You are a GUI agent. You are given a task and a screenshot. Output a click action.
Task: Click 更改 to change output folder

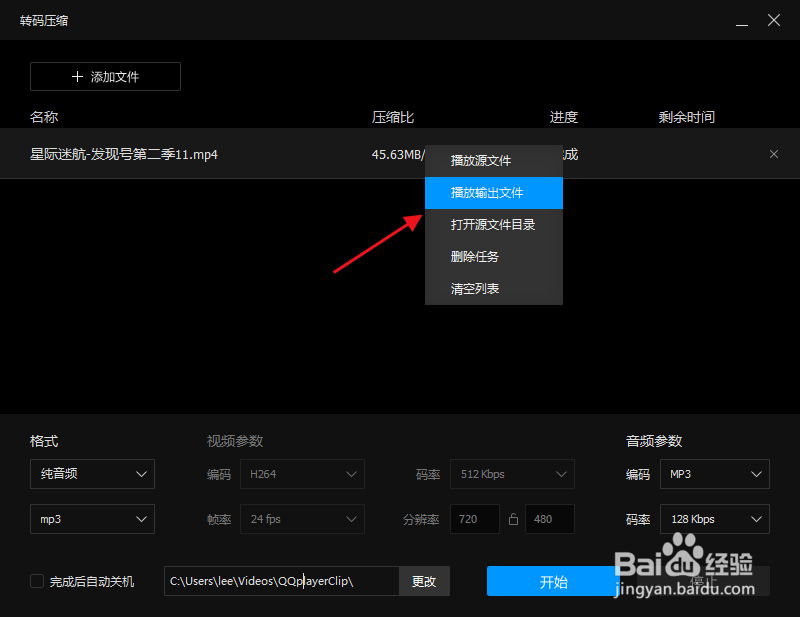point(424,581)
